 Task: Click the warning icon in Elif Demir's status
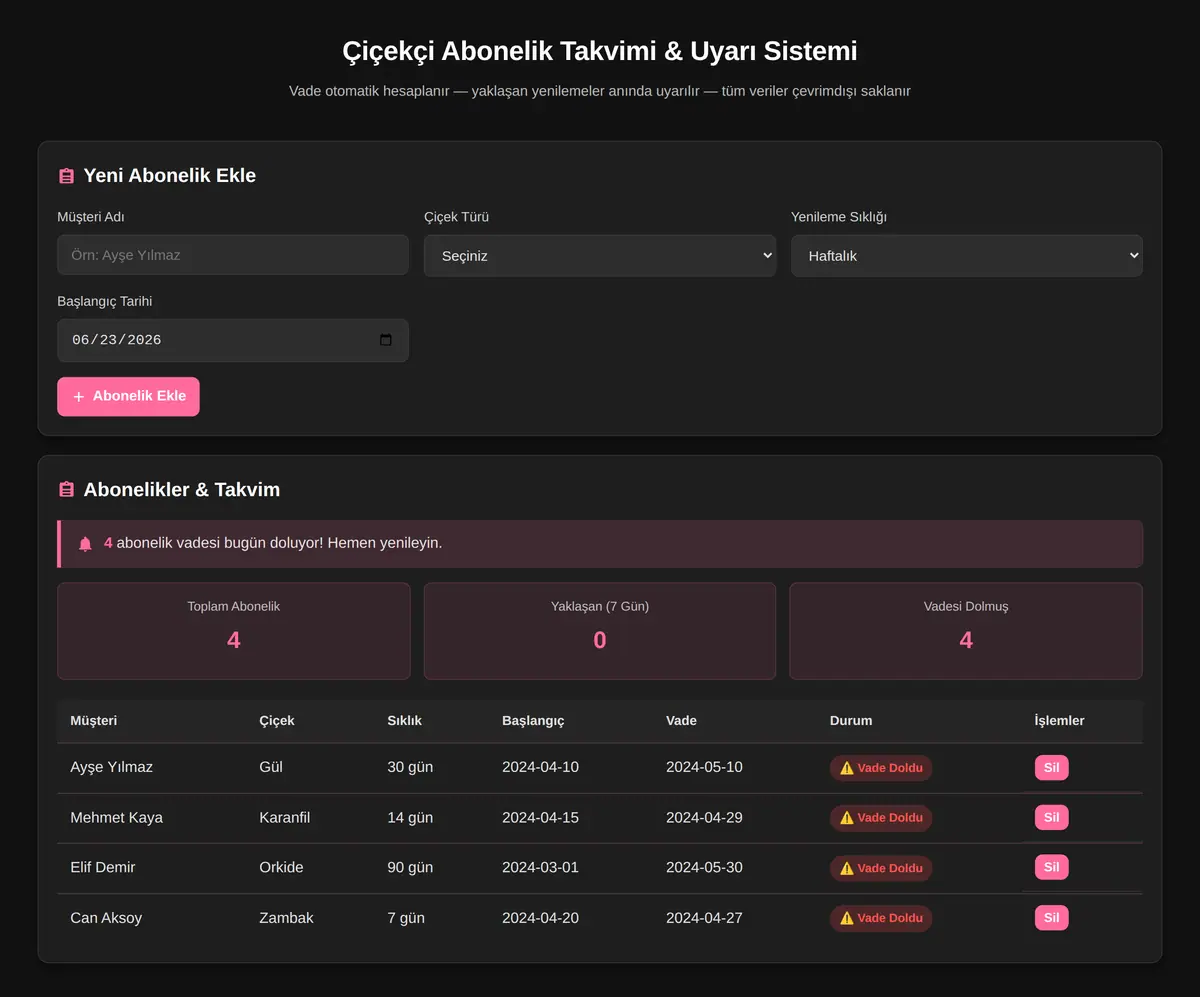click(847, 868)
